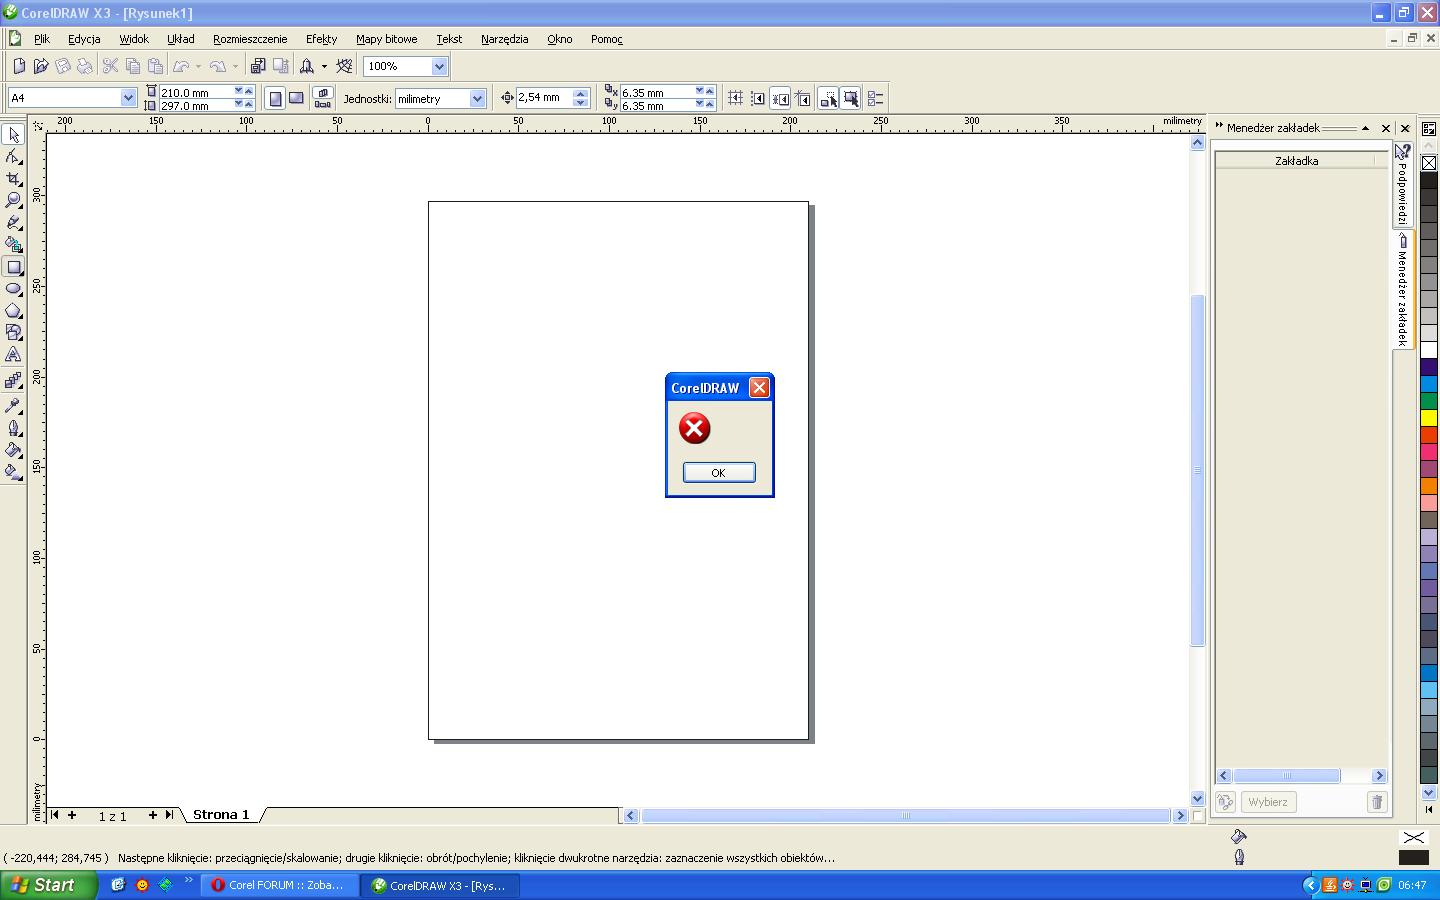Click the Start button on the taskbar
The width and height of the screenshot is (1440, 900).
48,885
